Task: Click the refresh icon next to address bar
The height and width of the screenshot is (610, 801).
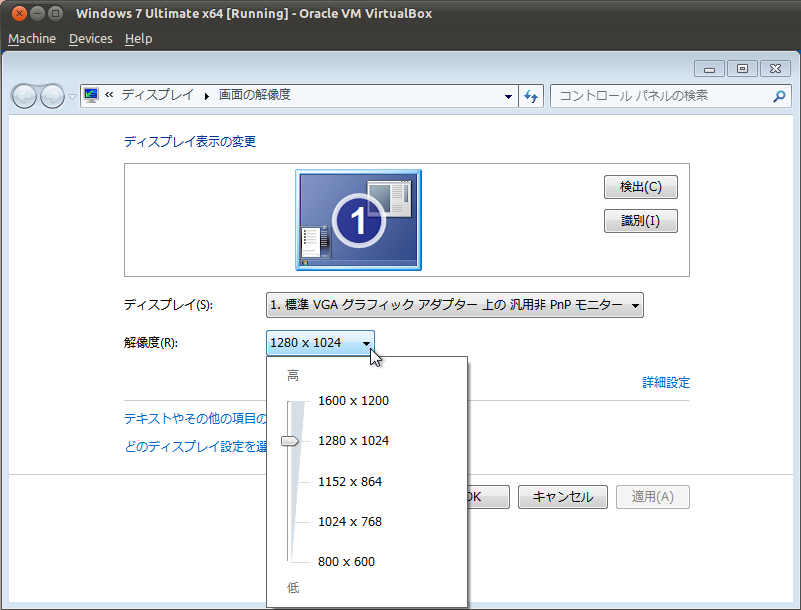Action: [531, 96]
